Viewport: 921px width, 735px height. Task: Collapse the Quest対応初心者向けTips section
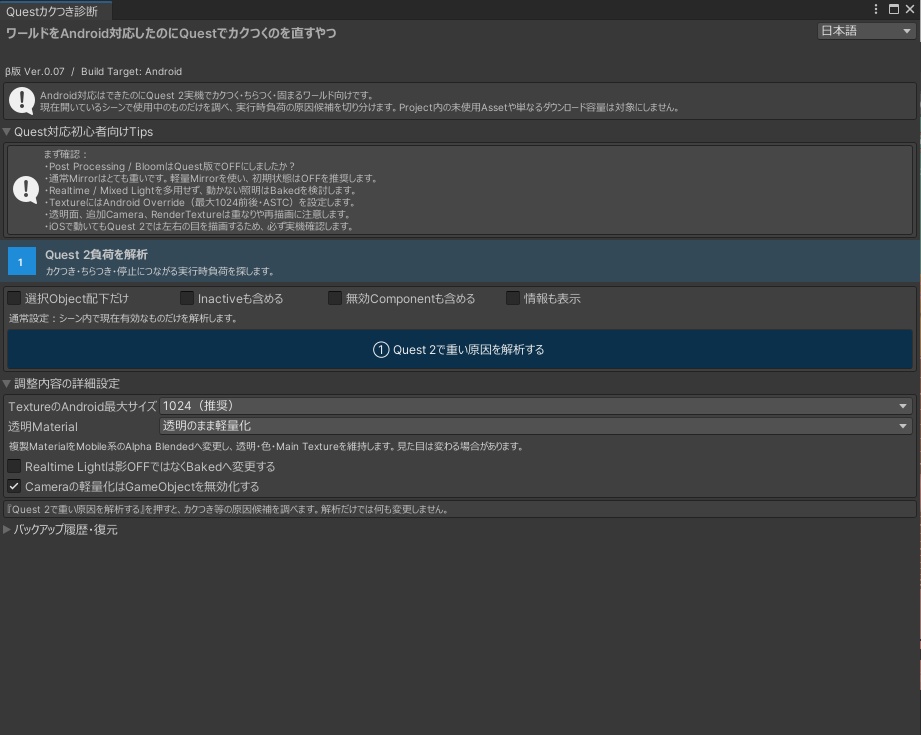tap(7, 132)
